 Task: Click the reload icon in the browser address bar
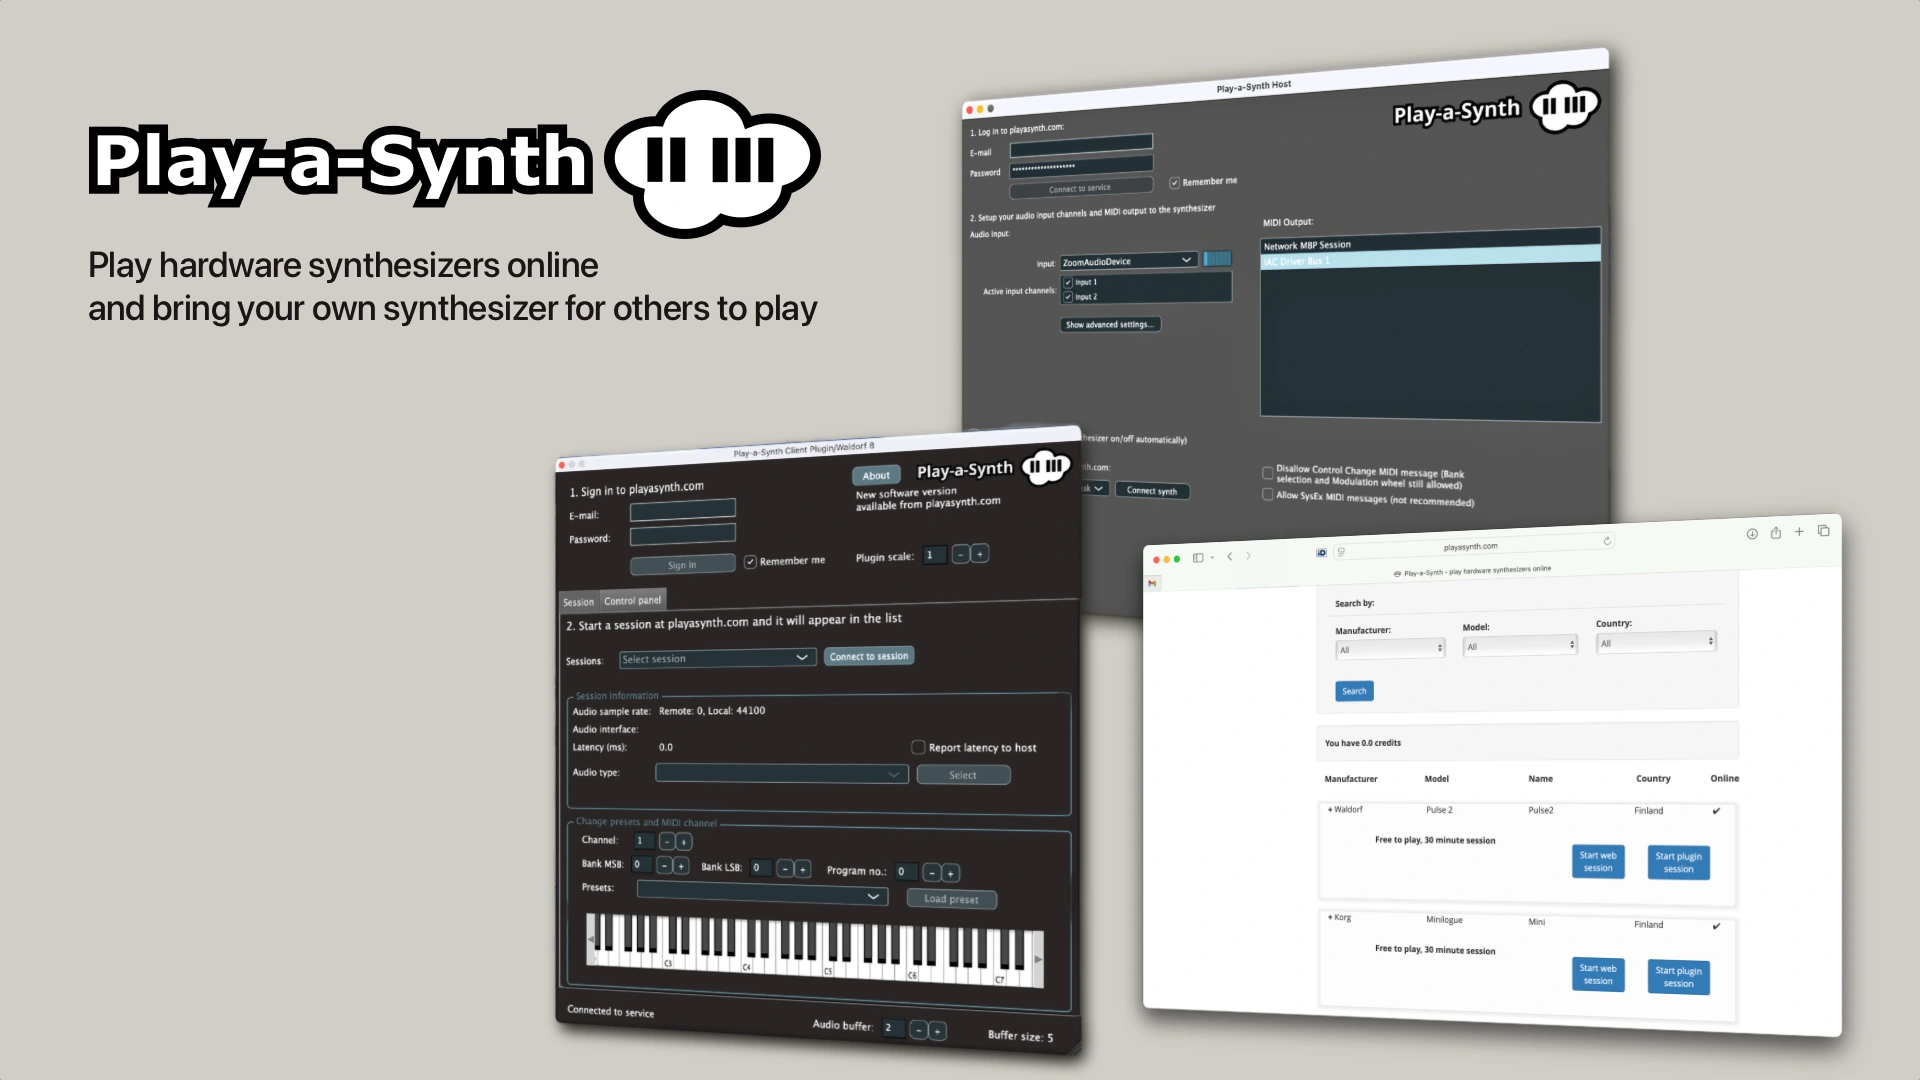(x=1608, y=541)
